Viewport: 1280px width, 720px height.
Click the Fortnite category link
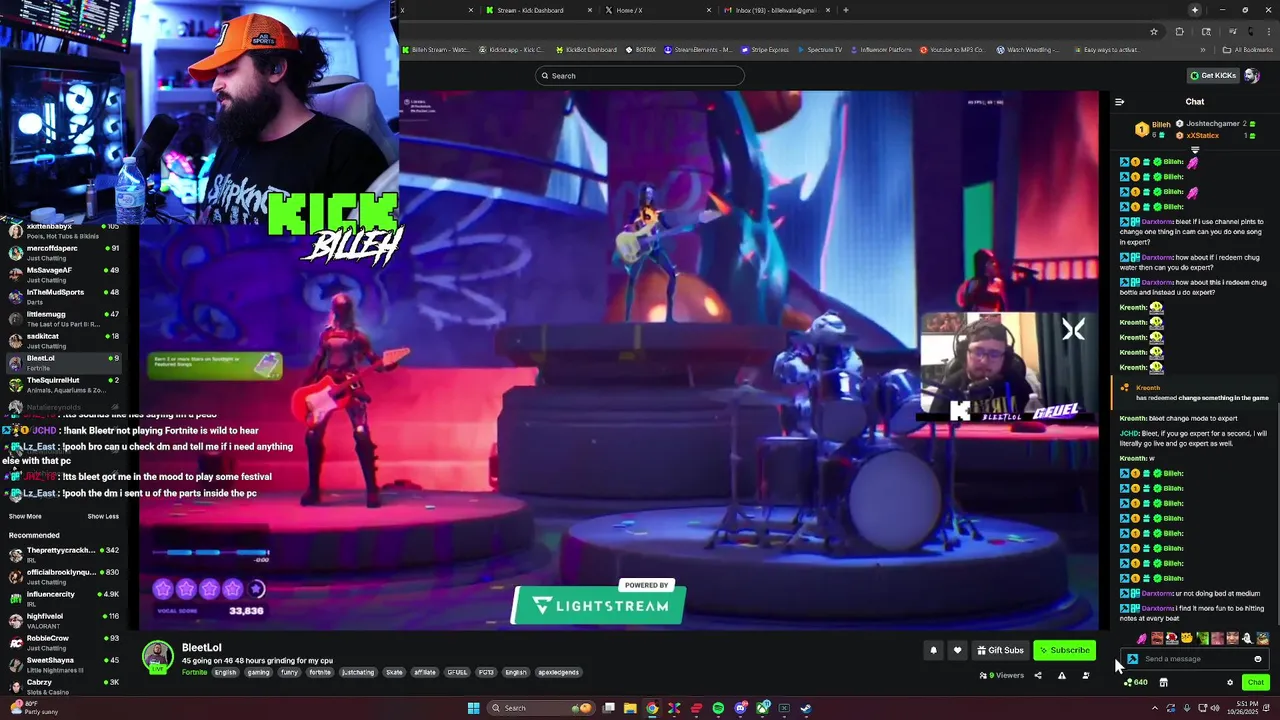coord(194,672)
